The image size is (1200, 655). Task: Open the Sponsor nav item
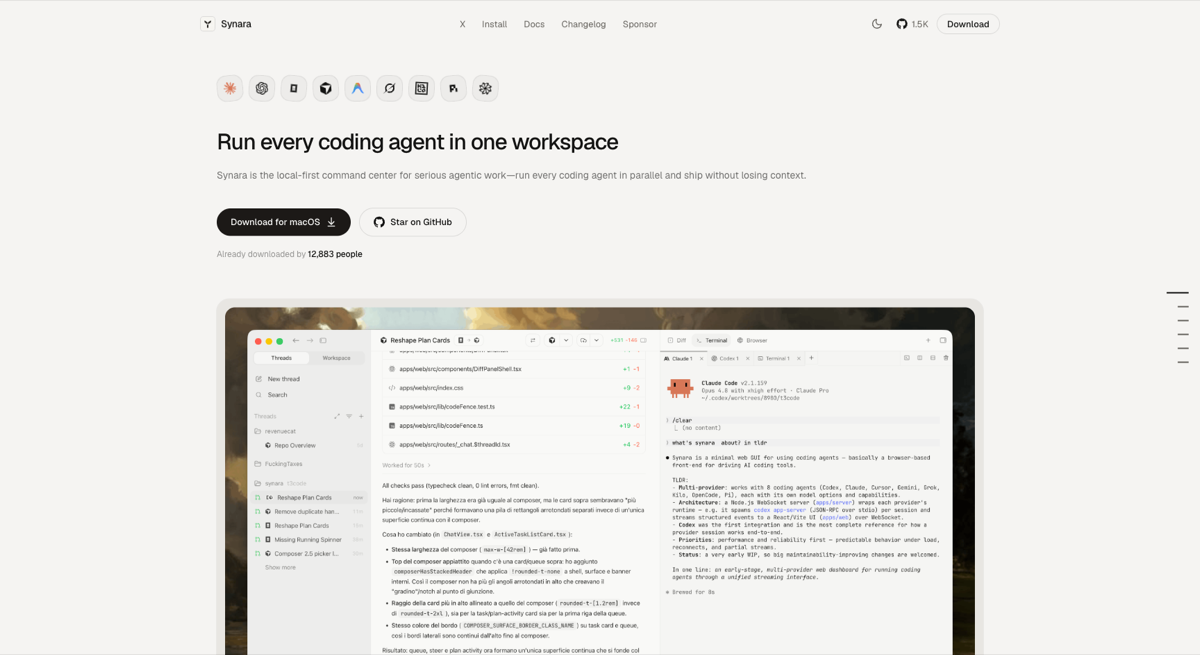[639, 24]
